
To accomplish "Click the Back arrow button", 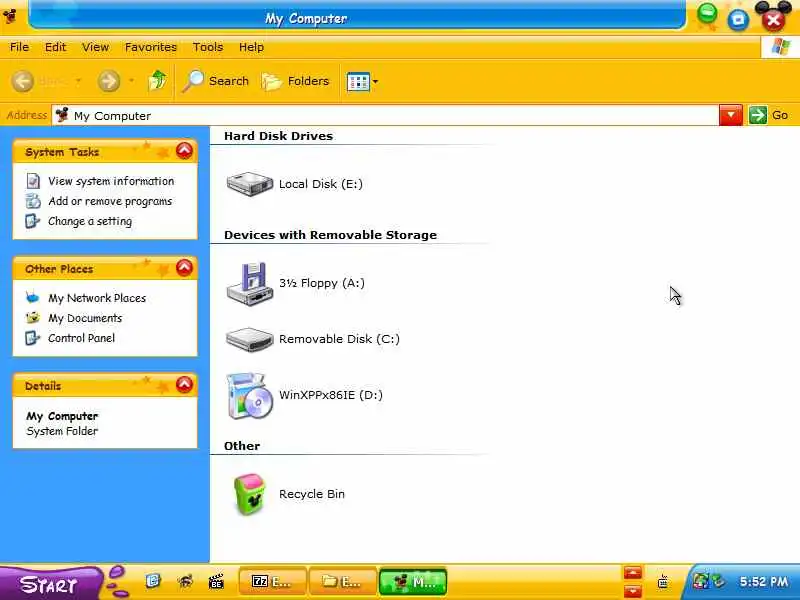I will 23,81.
